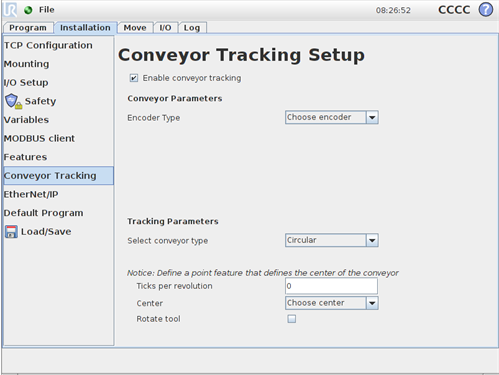Click the Ticks per revolution input field

[331, 286]
